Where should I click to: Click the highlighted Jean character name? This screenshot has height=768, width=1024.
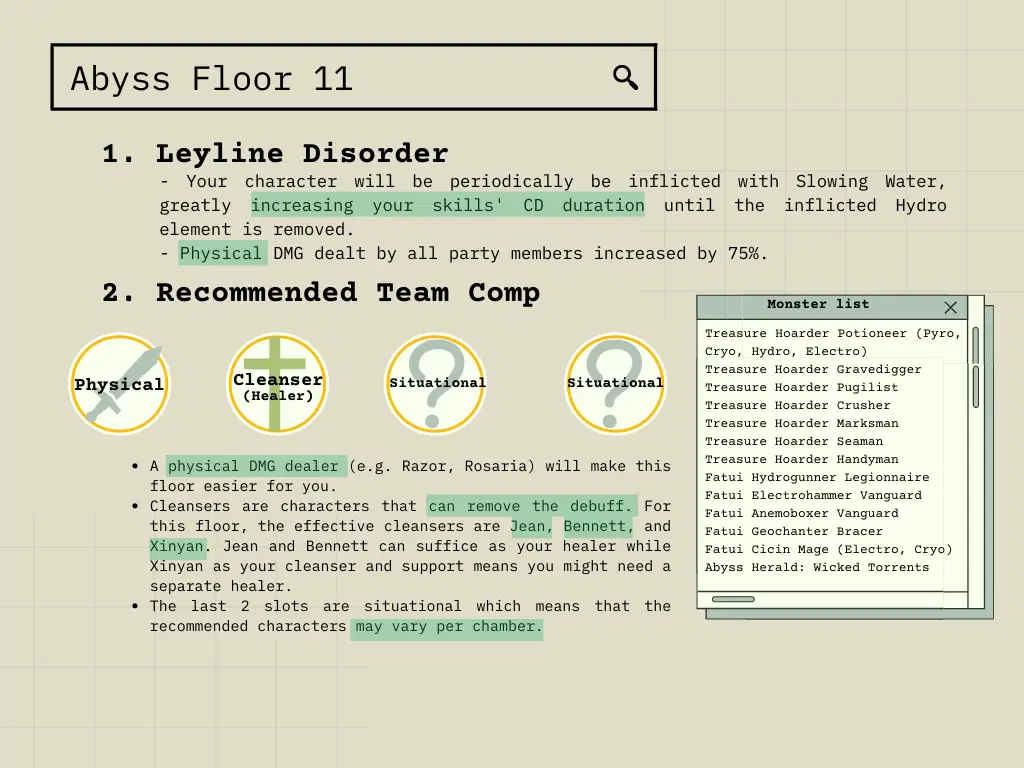(530, 526)
